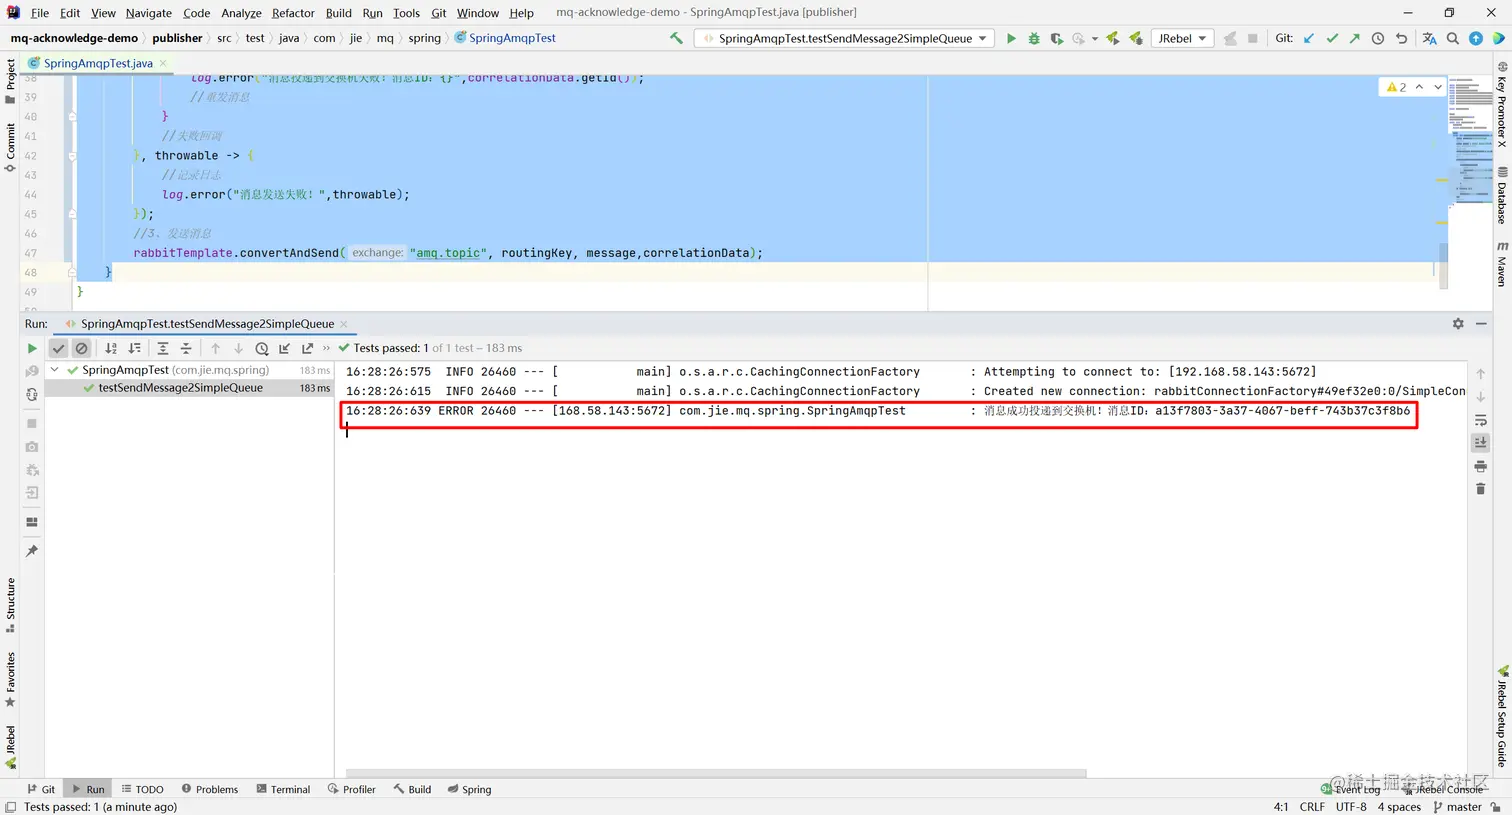The height and width of the screenshot is (815, 1512).
Task: Collapse the code fold at line 42
Action: point(72,156)
